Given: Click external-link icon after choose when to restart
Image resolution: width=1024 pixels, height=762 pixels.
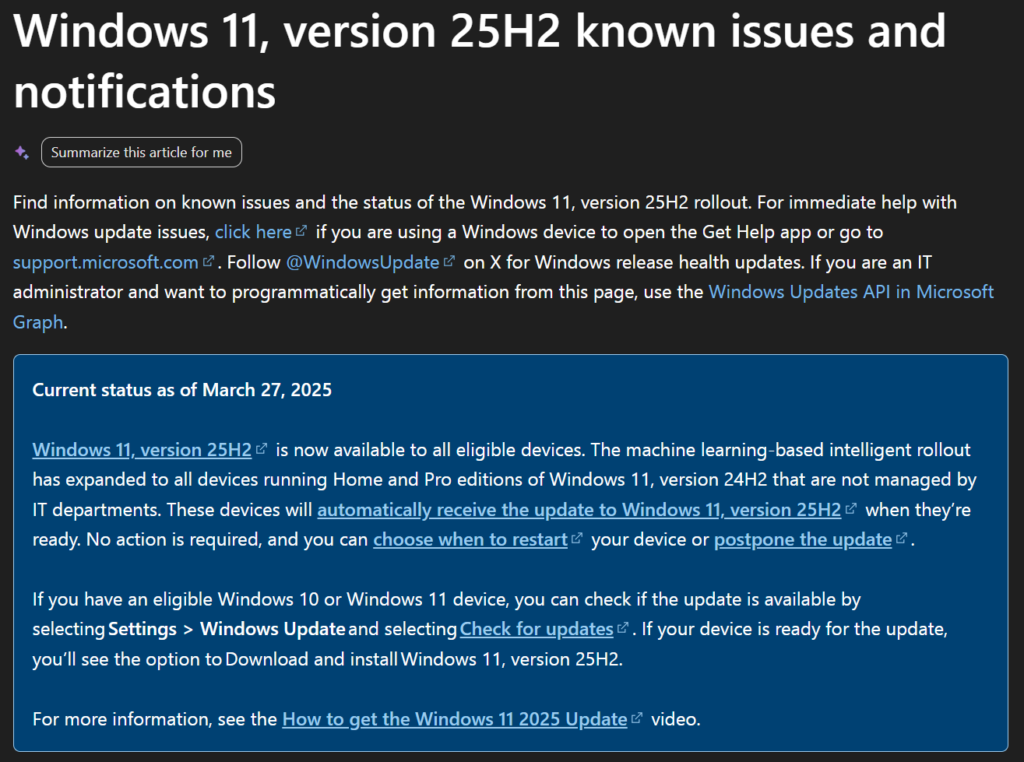Looking at the screenshot, I should click(x=576, y=540).
